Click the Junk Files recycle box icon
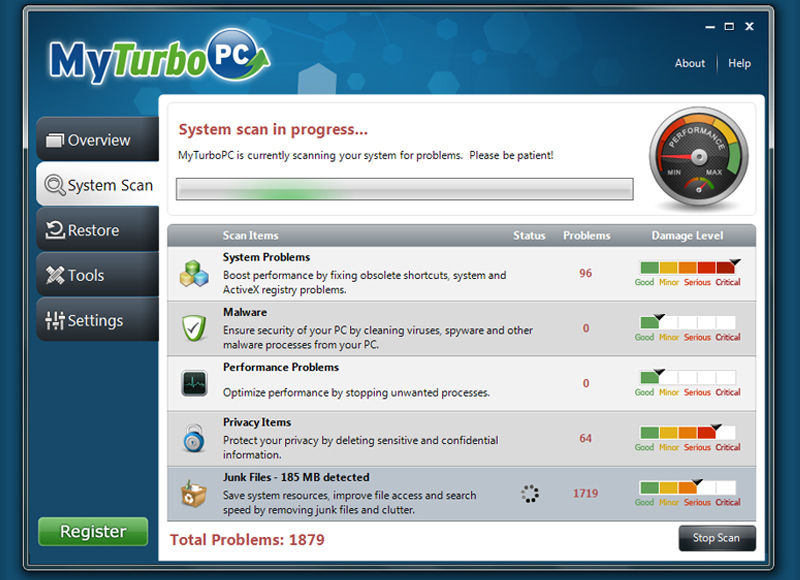The image size is (800, 580). pos(194,494)
